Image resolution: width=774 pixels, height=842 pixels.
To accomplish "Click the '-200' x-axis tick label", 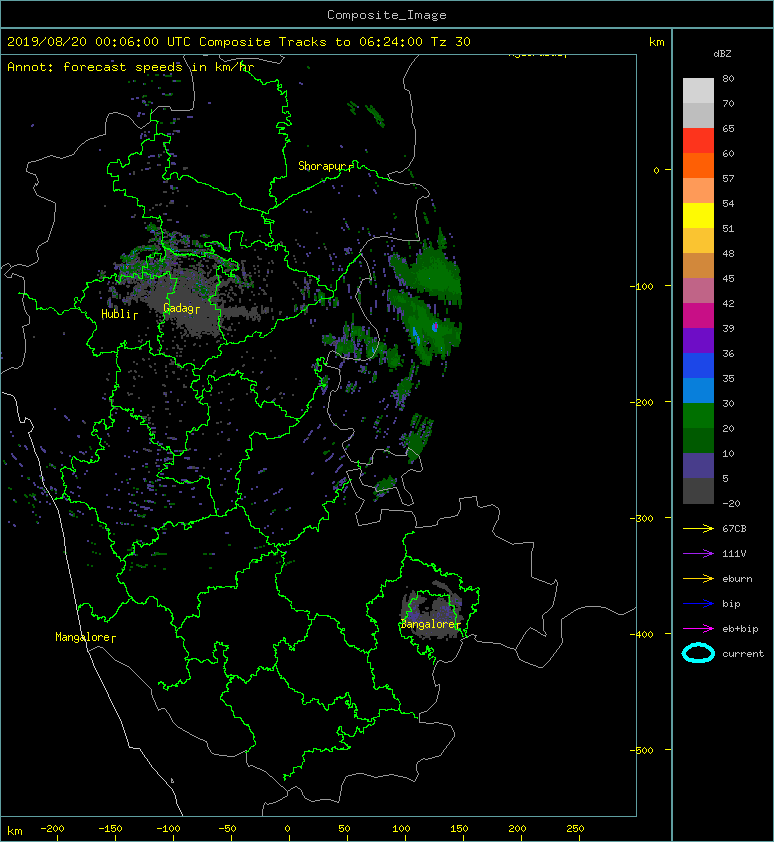I will pos(52,829).
